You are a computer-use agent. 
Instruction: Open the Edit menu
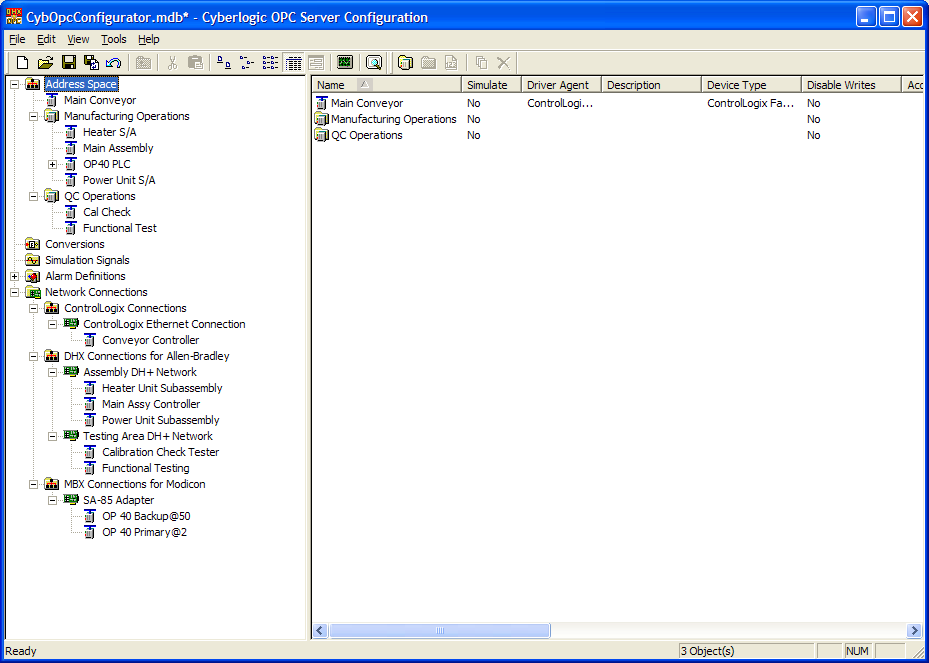pyautogui.click(x=46, y=39)
